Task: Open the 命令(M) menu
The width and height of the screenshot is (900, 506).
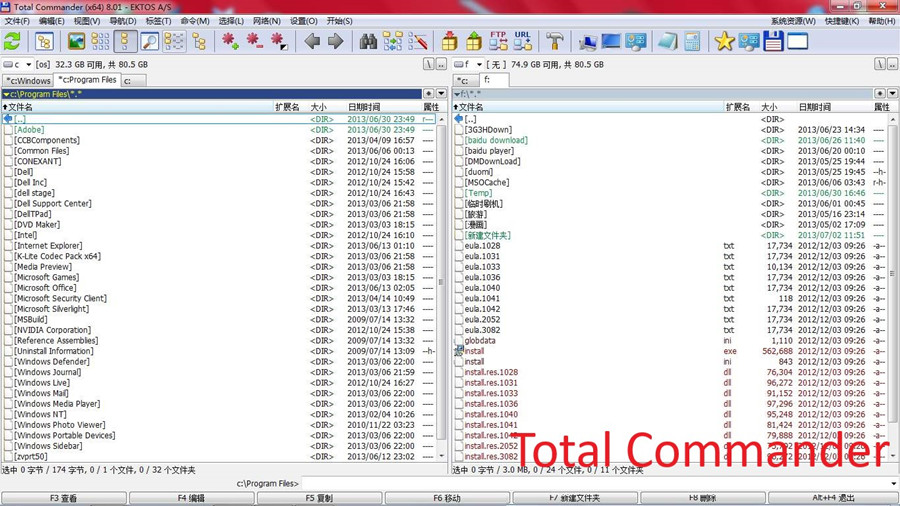Action: (195, 21)
